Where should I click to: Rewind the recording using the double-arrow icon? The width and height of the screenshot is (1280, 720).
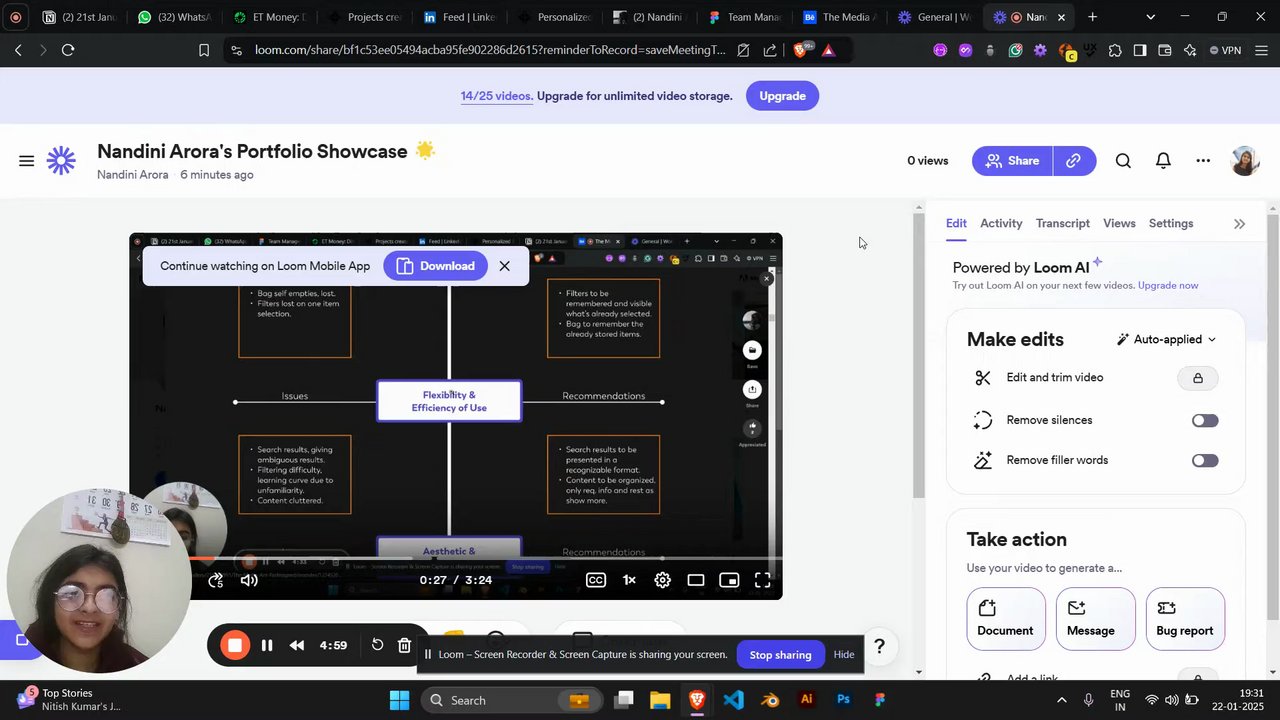[297, 646]
